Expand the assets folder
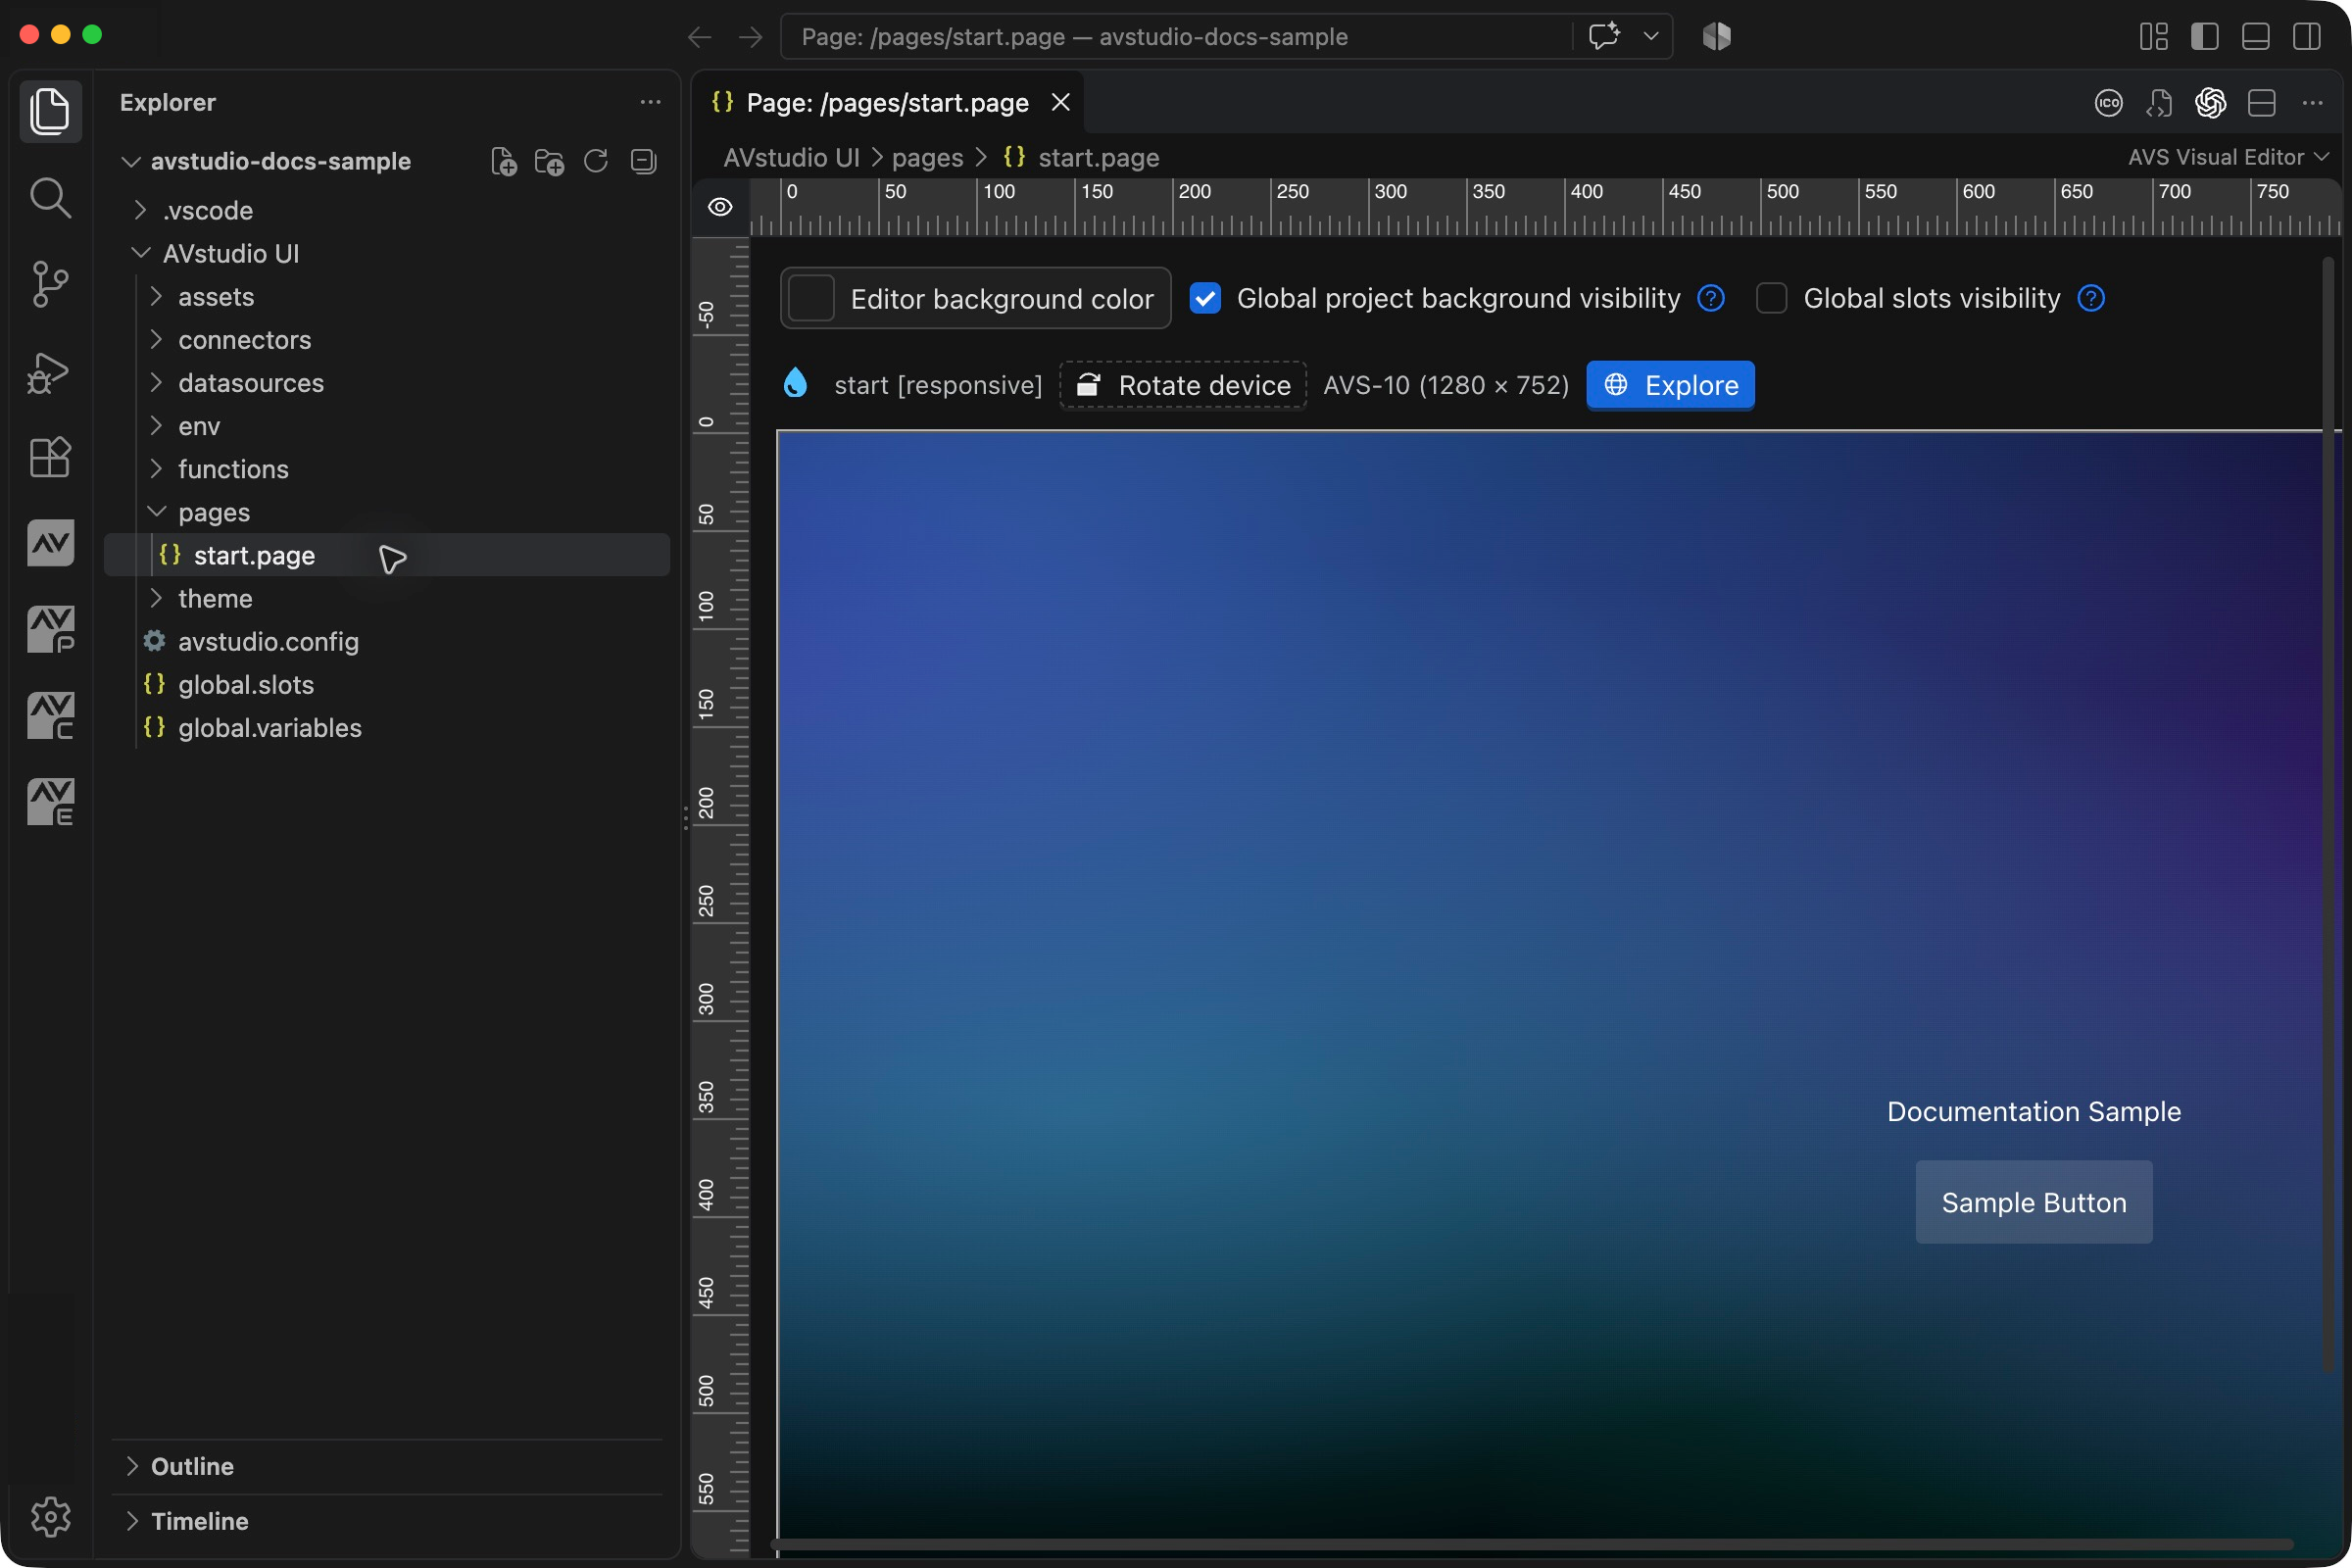Screen dimensions: 2352x1568 [387, 297]
